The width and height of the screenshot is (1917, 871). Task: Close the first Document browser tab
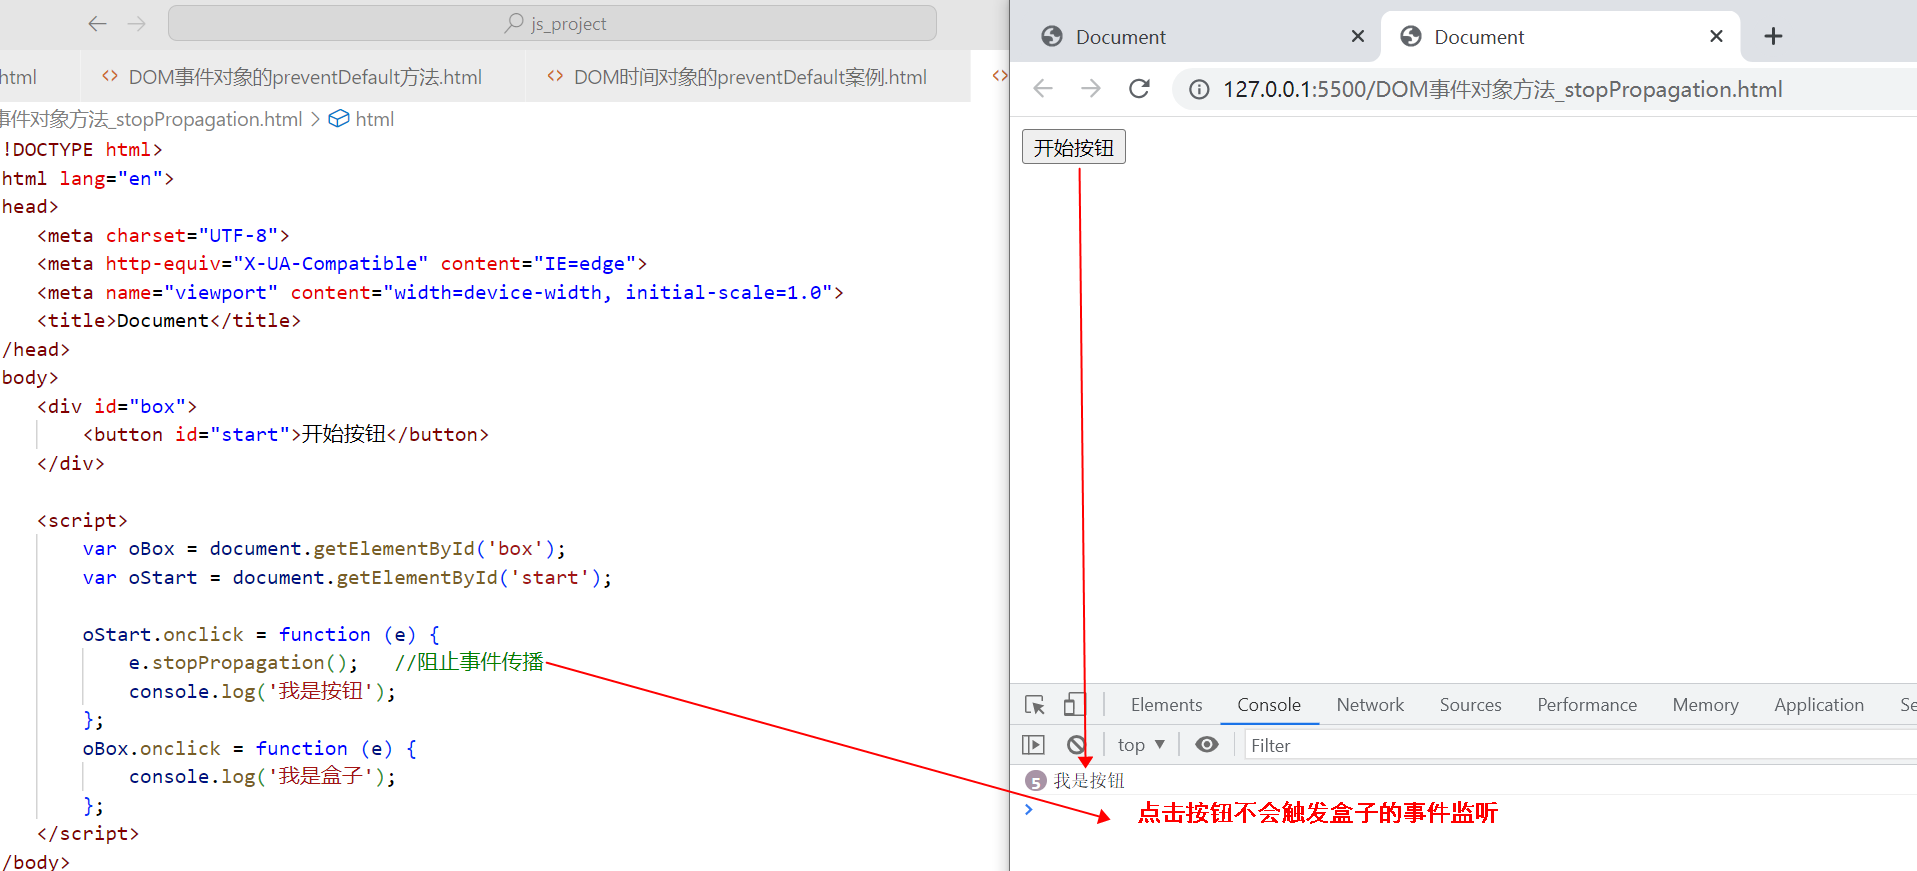click(x=1358, y=36)
